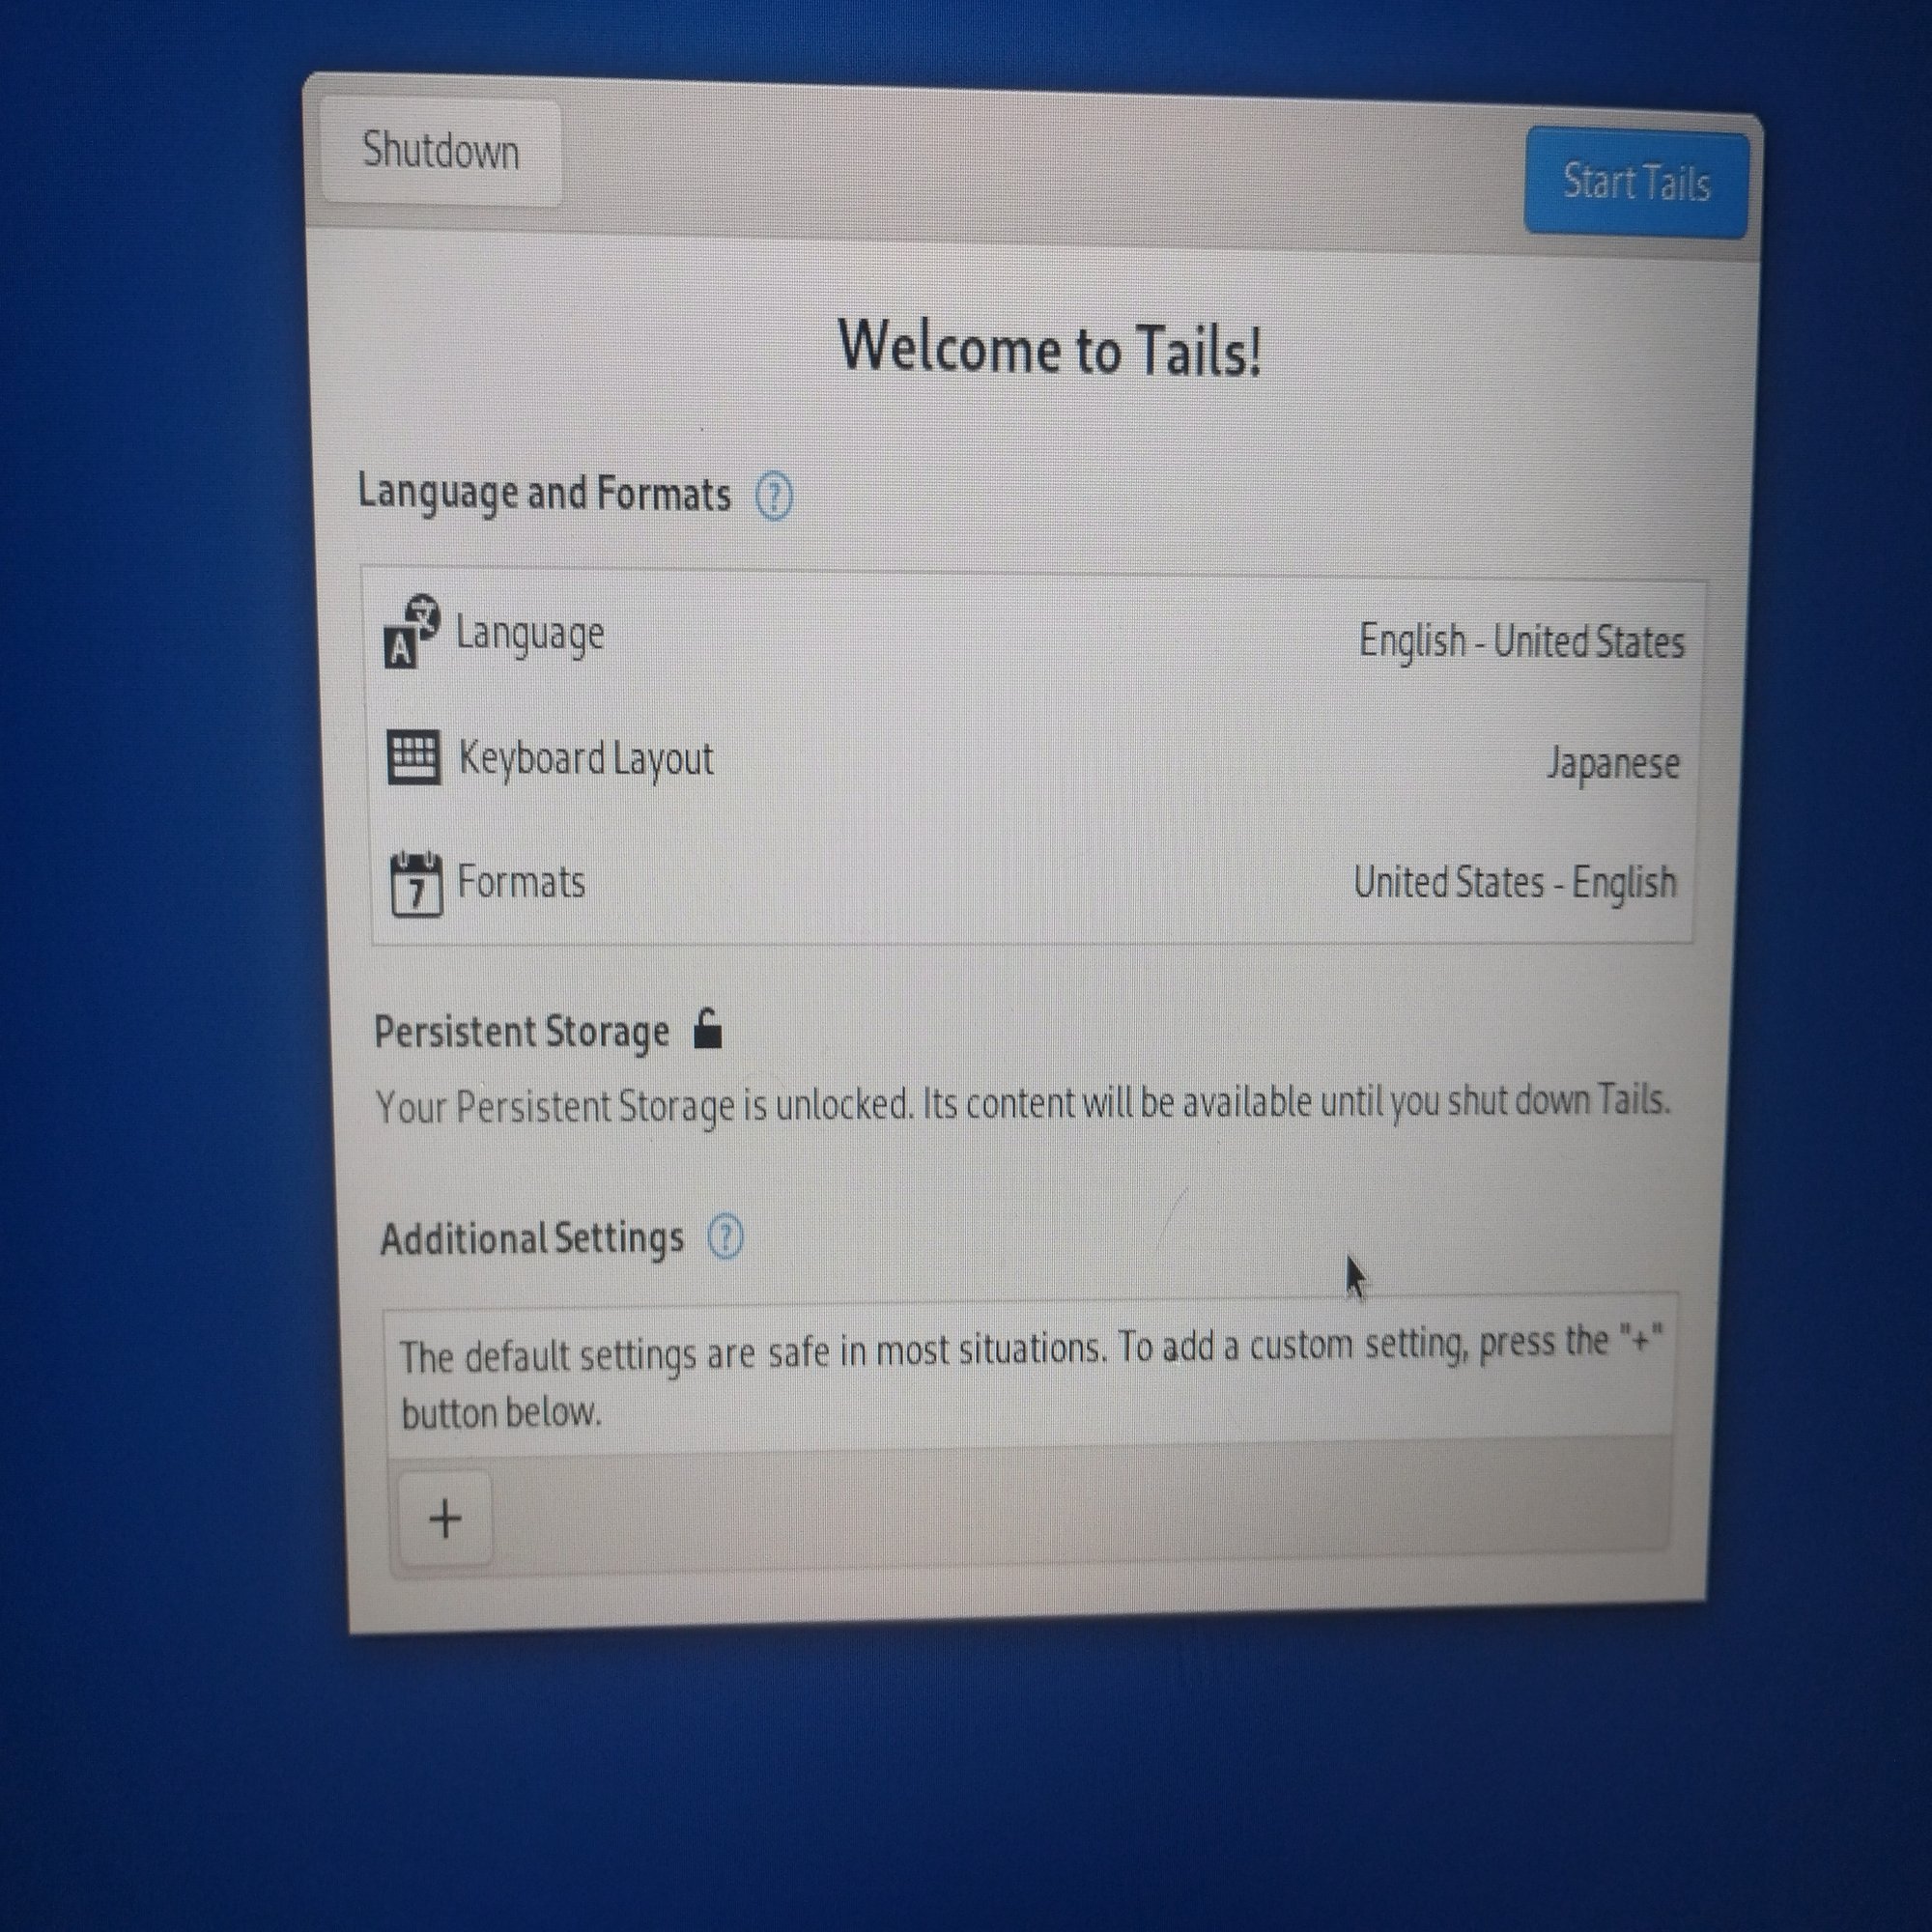The height and width of the screenshot is (1932, 1932).
Task: Click the Shutdown button
Action: pyautogui.click(x=441, y=152)
